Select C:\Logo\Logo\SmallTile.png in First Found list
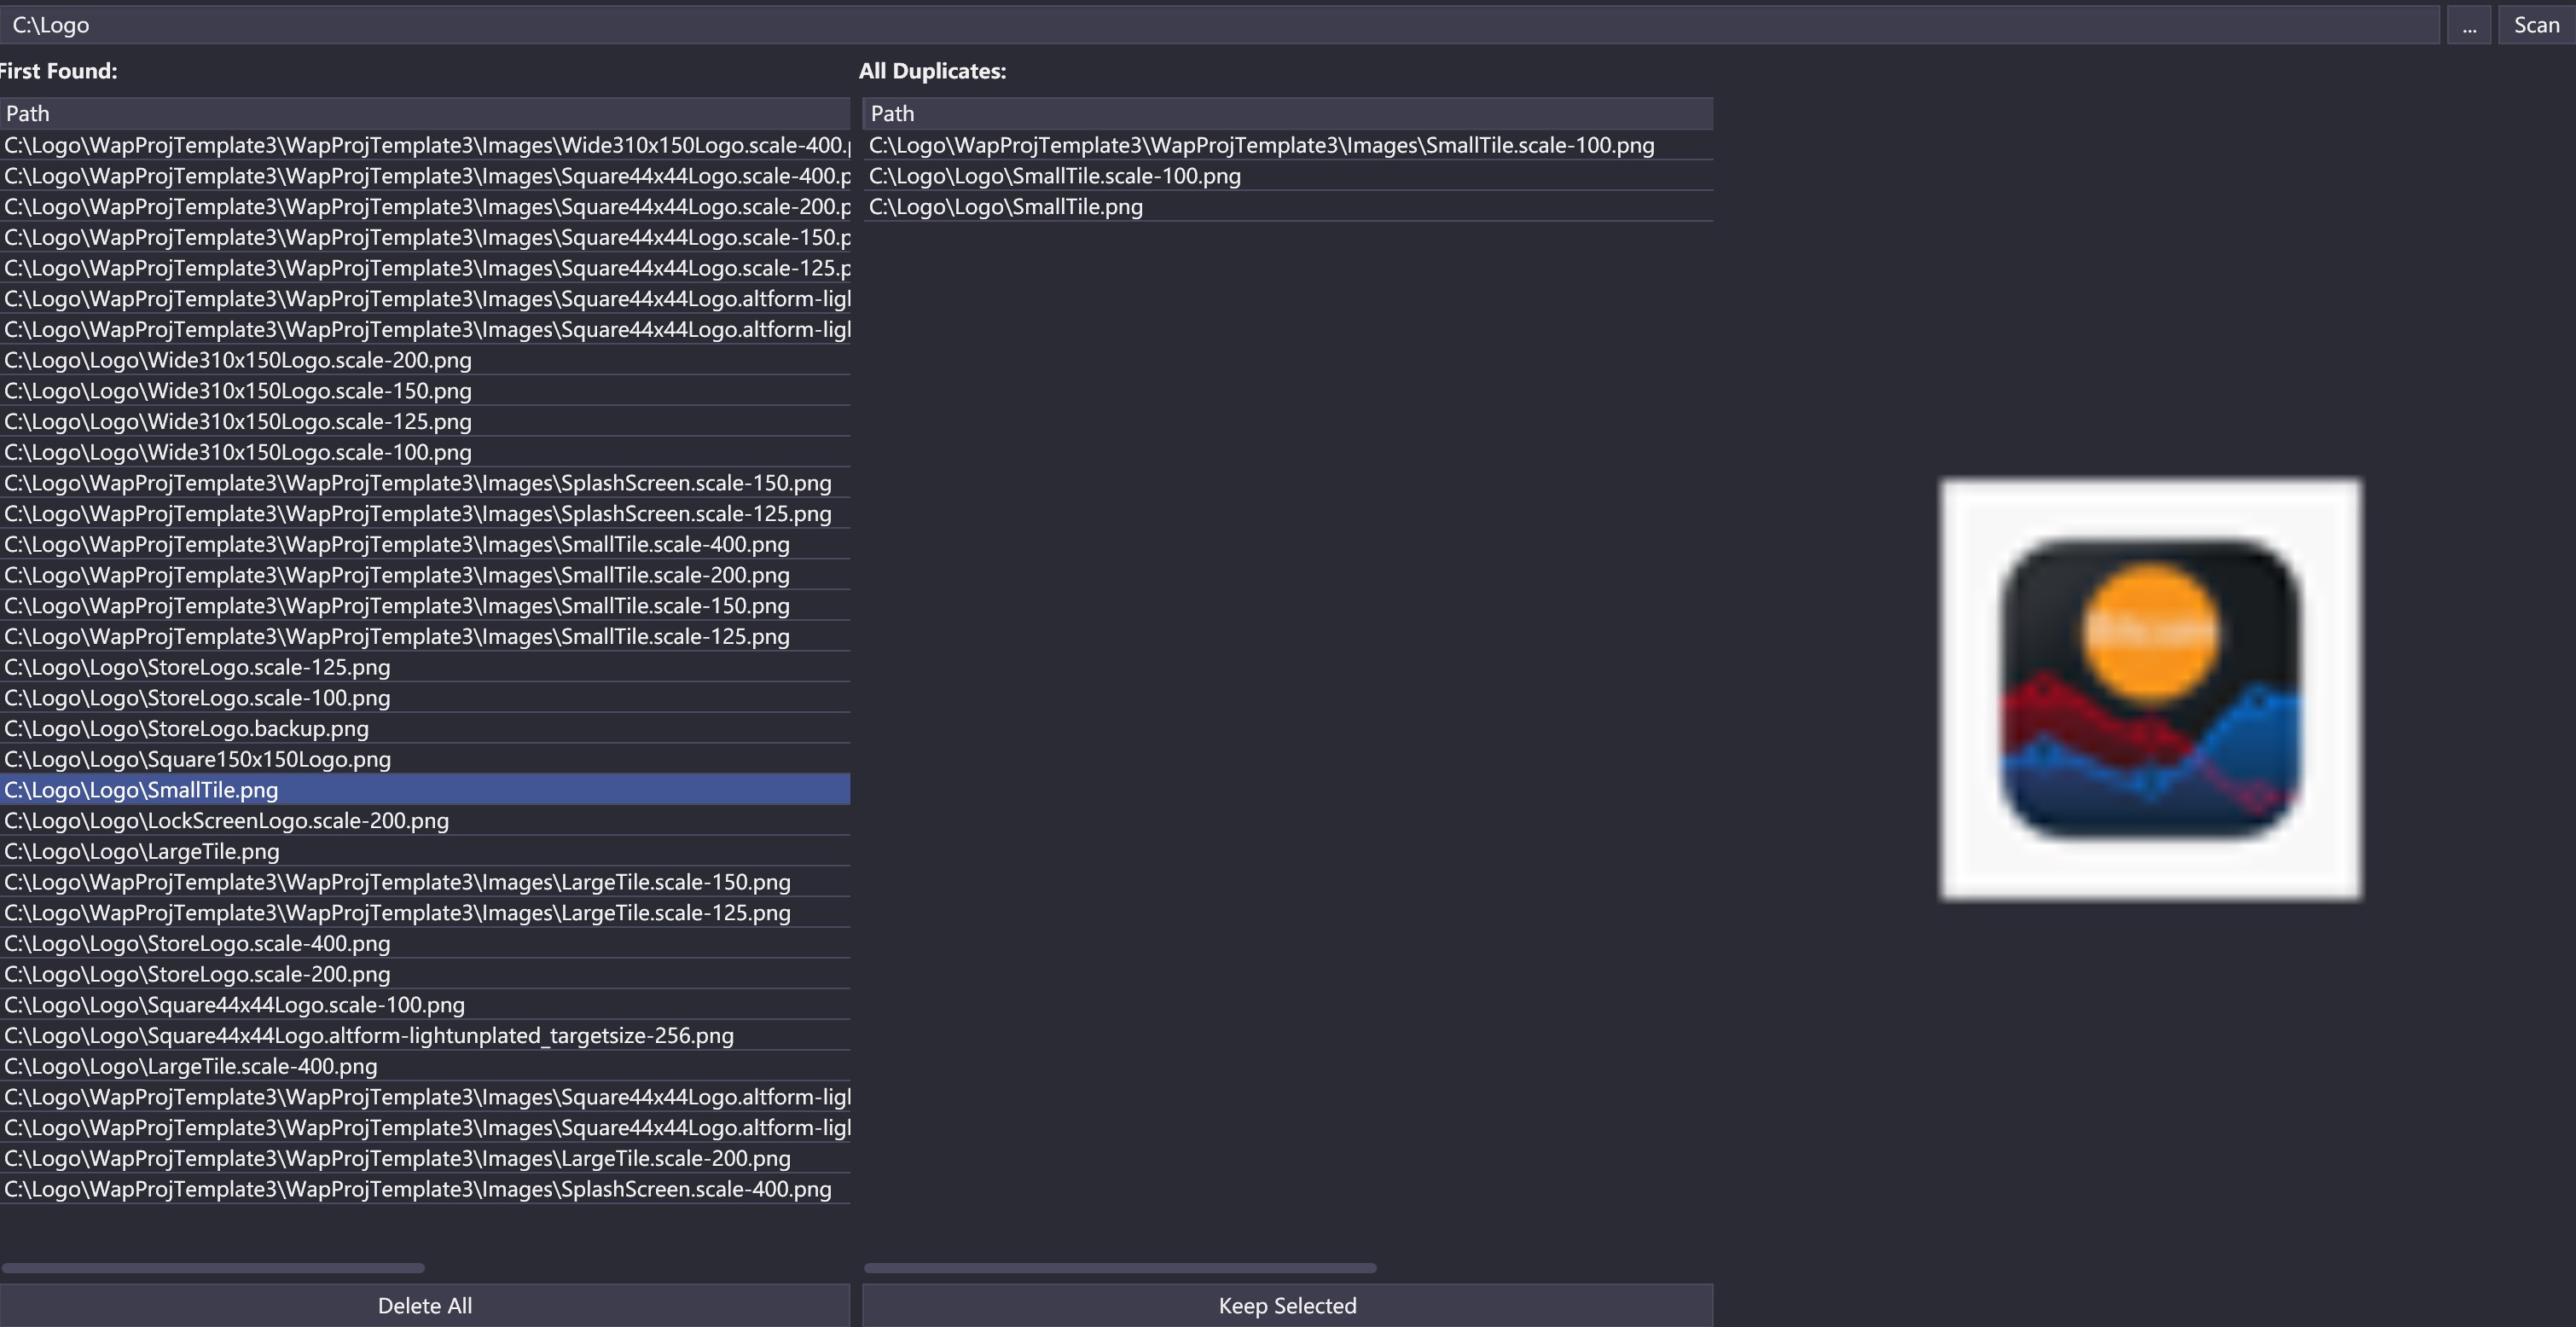 pos(142,790)
